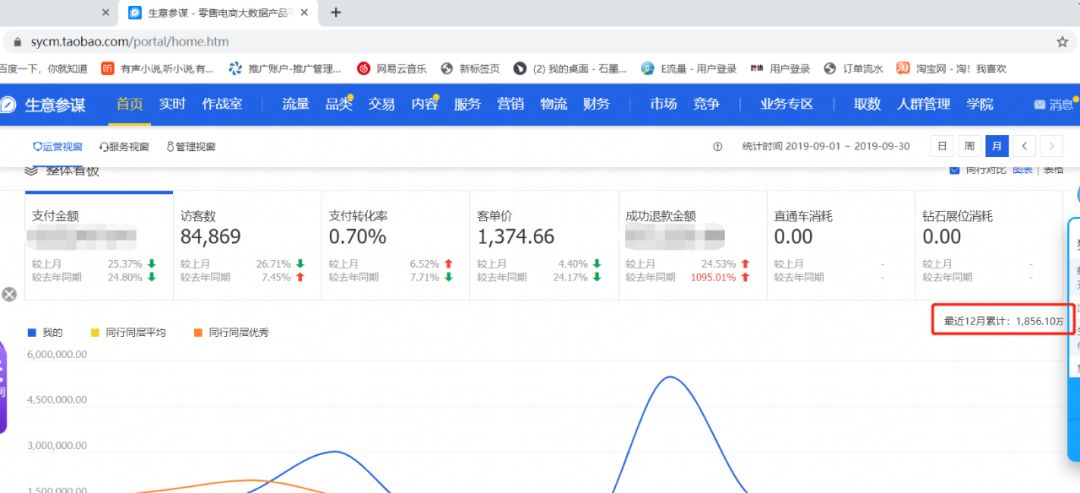Open the 我的桌面 石墨 bookmark

pos(570,68)
